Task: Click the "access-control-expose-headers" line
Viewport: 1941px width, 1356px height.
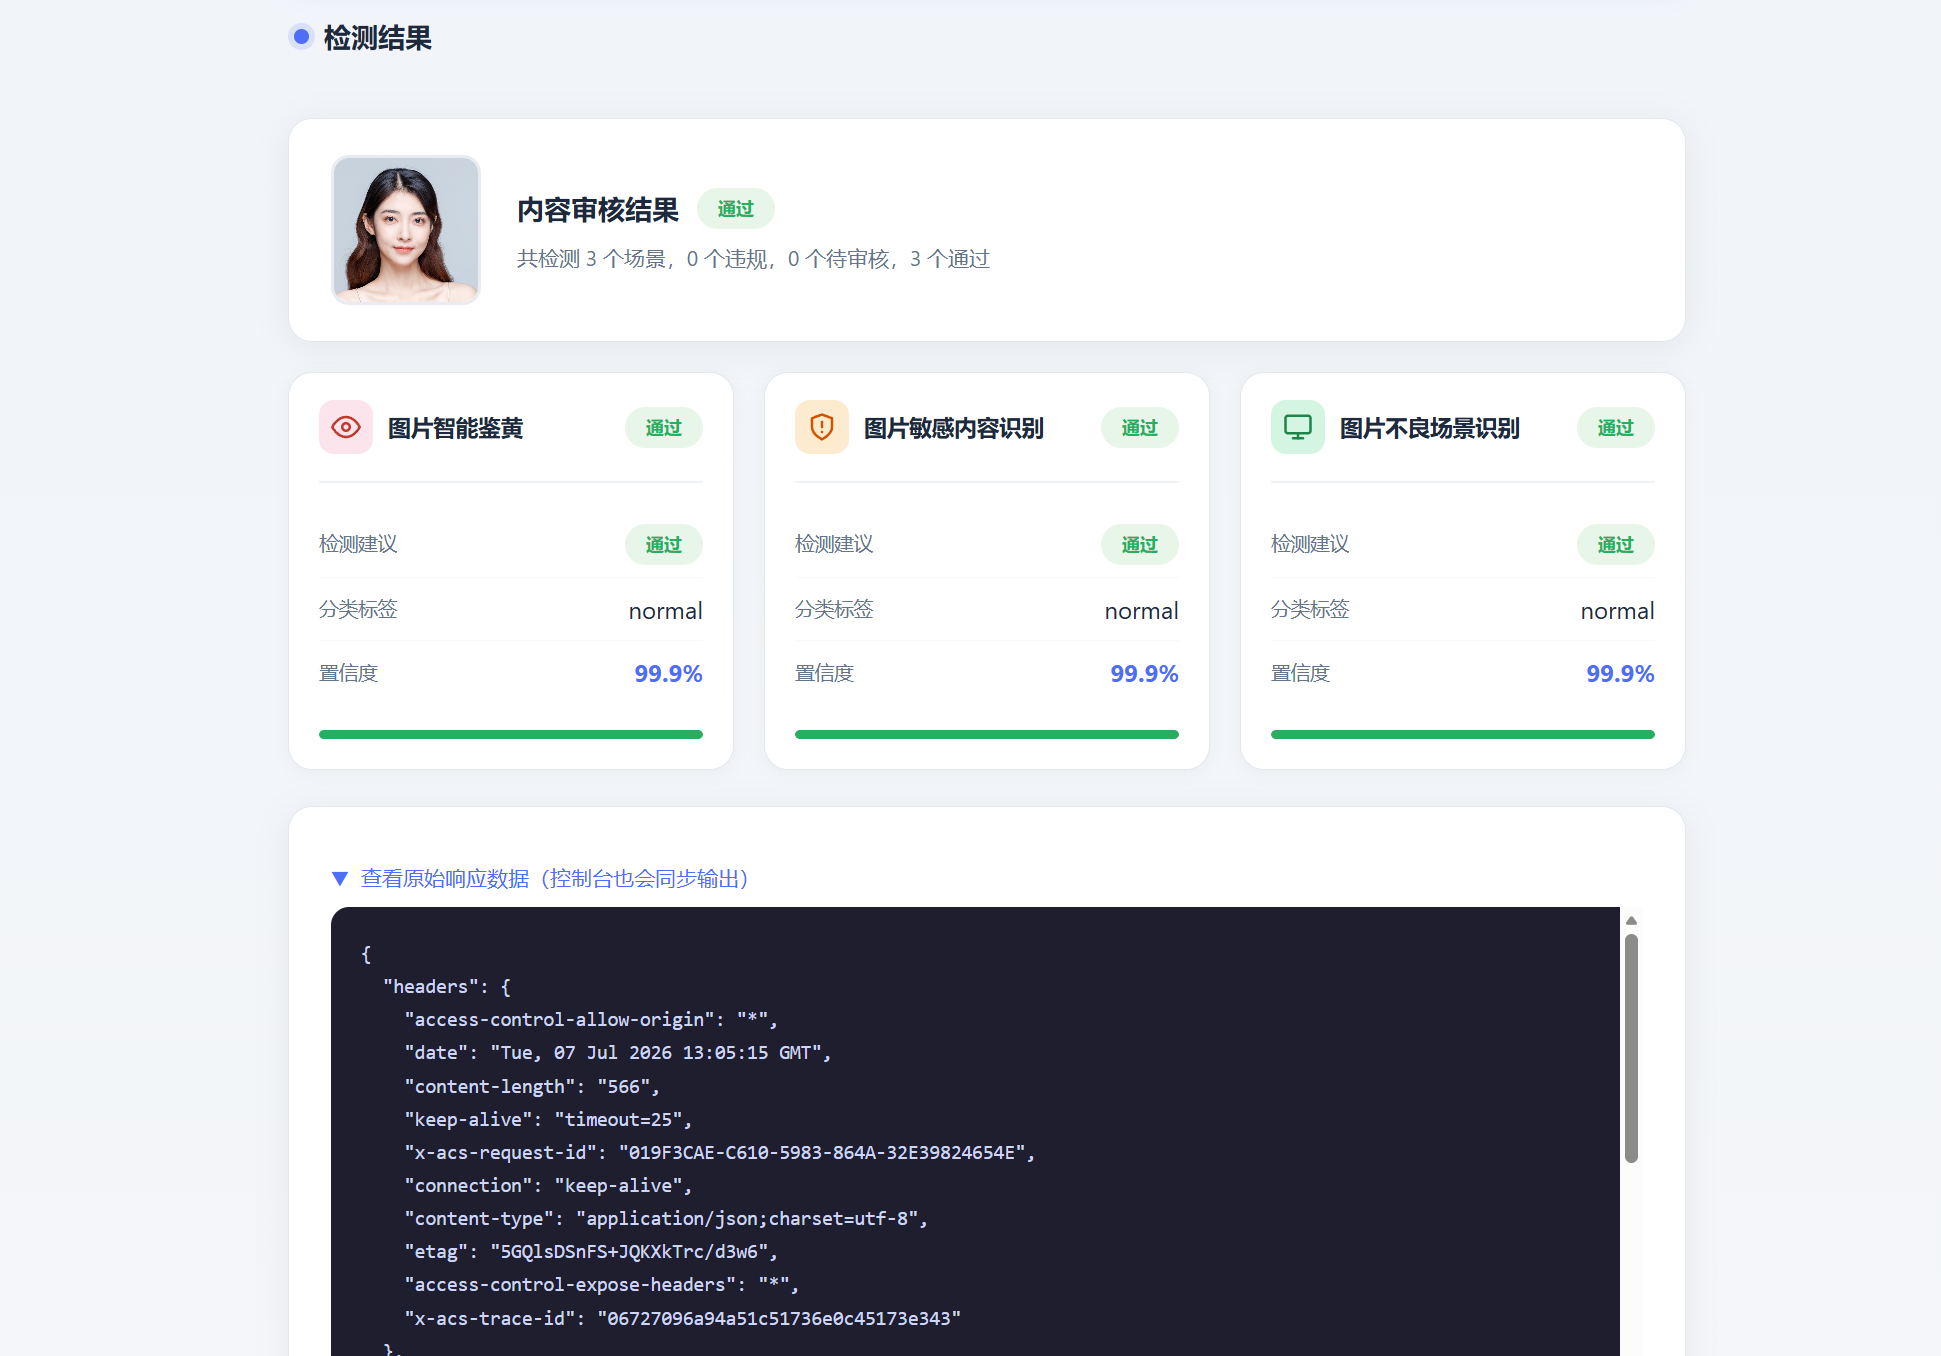Action: click(602, 1285)
